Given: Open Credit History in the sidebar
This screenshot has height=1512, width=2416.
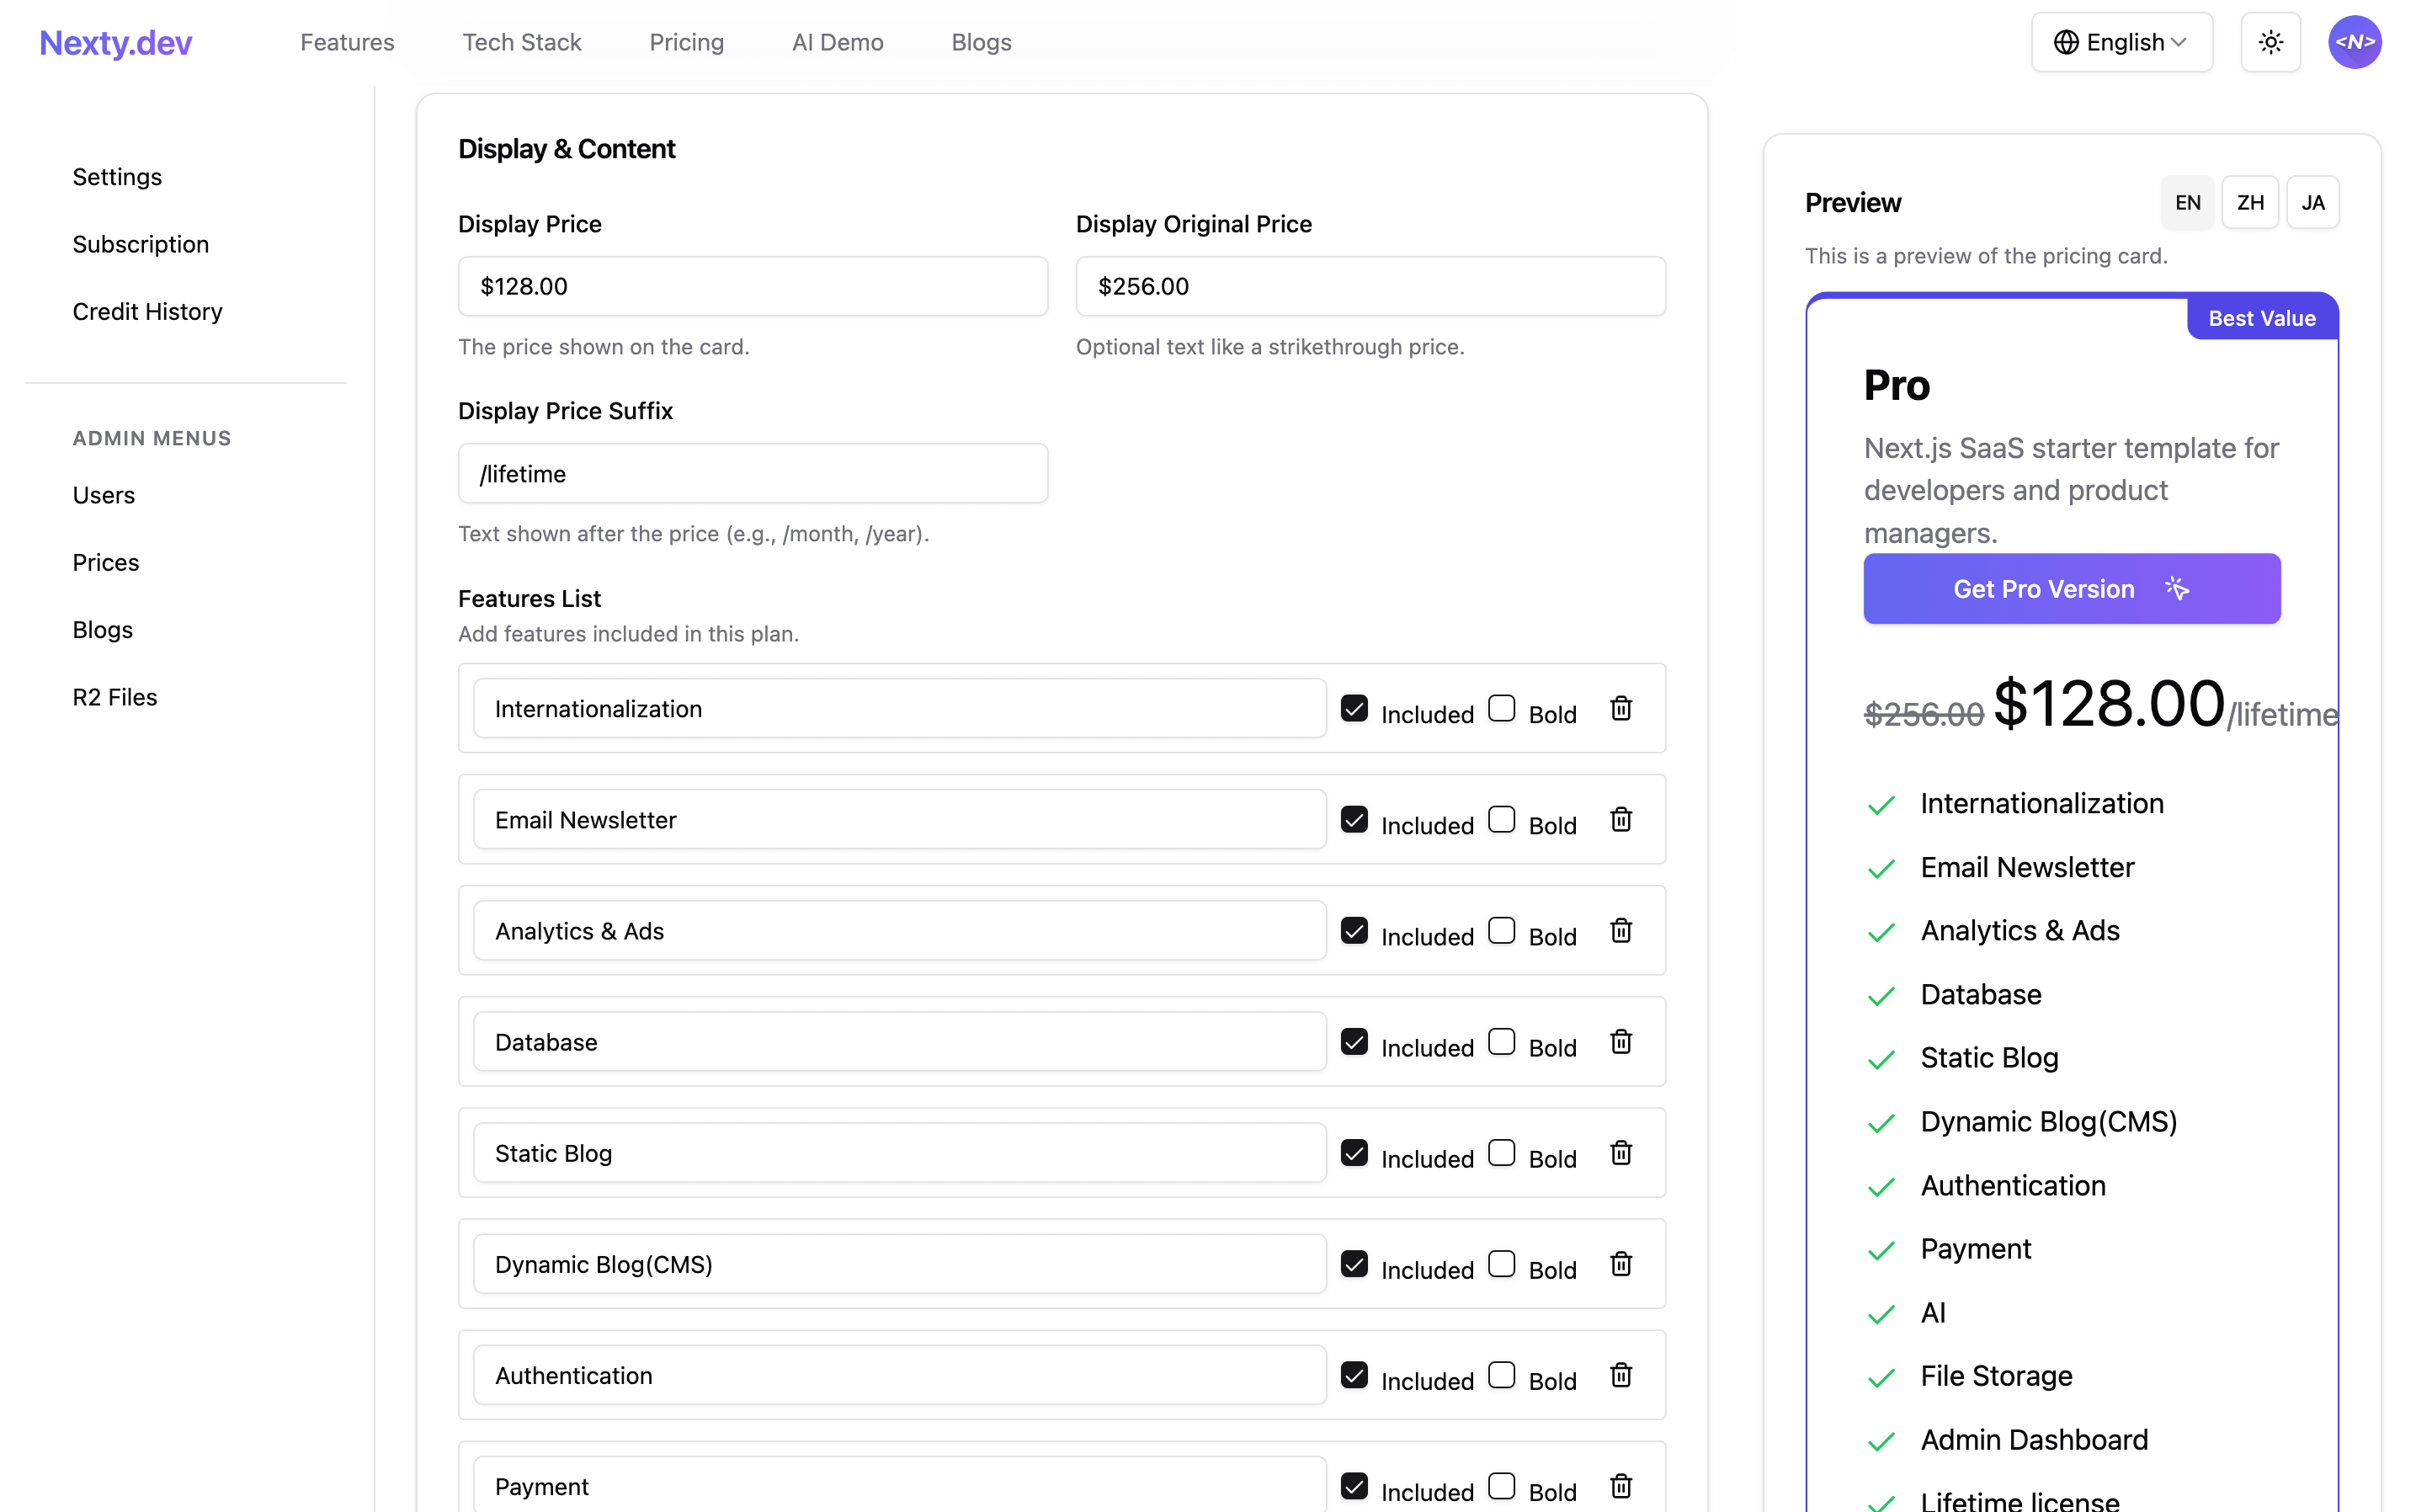Looking at the screenshot, I should click(147, 311).
